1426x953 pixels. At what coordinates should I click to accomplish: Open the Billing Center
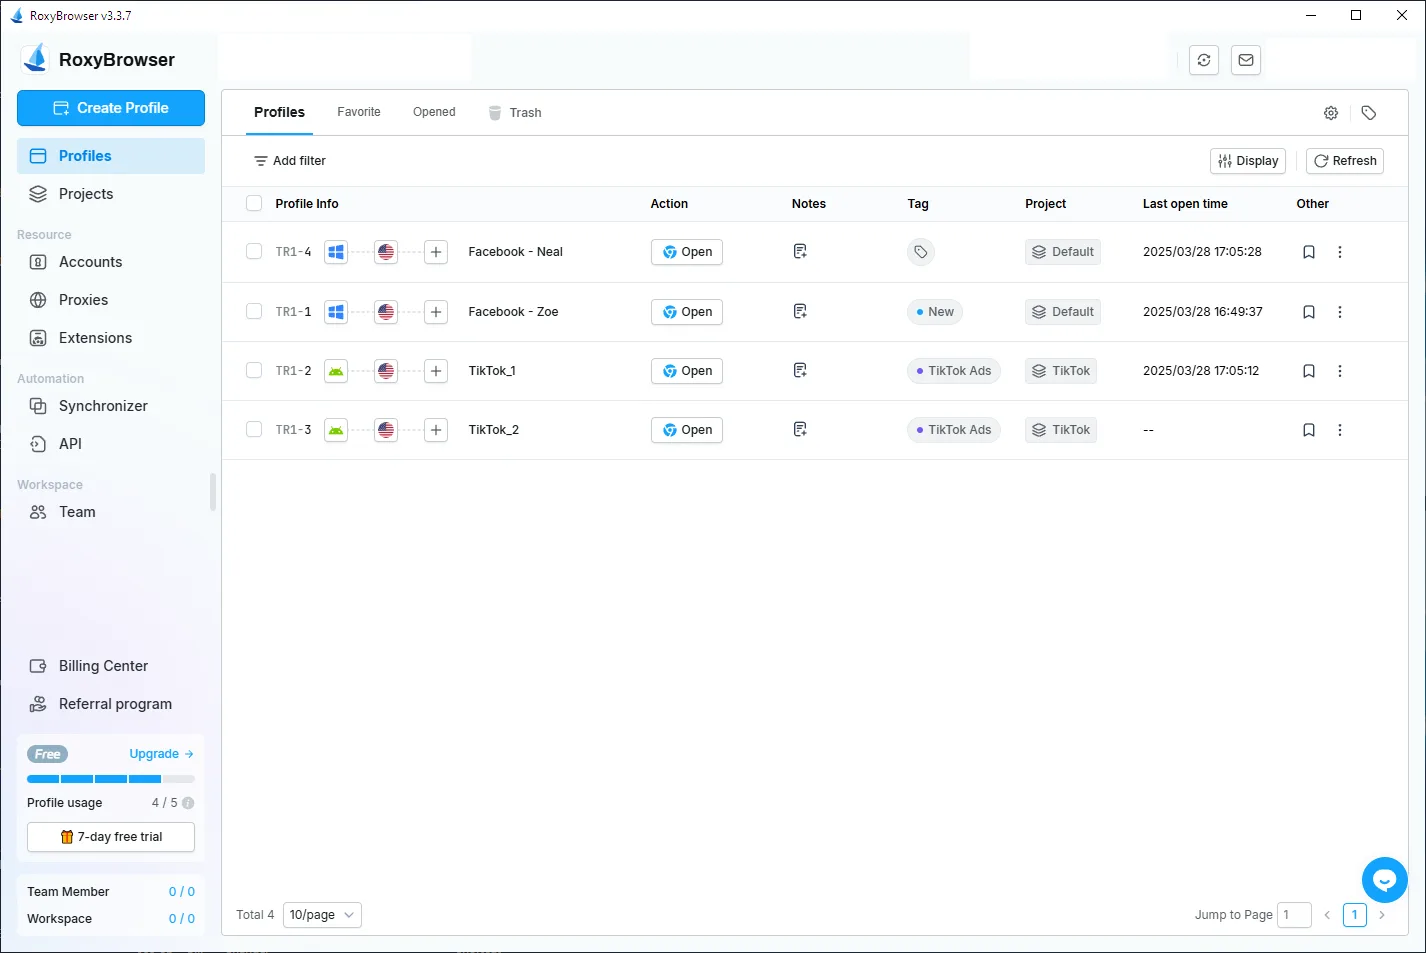111,666
